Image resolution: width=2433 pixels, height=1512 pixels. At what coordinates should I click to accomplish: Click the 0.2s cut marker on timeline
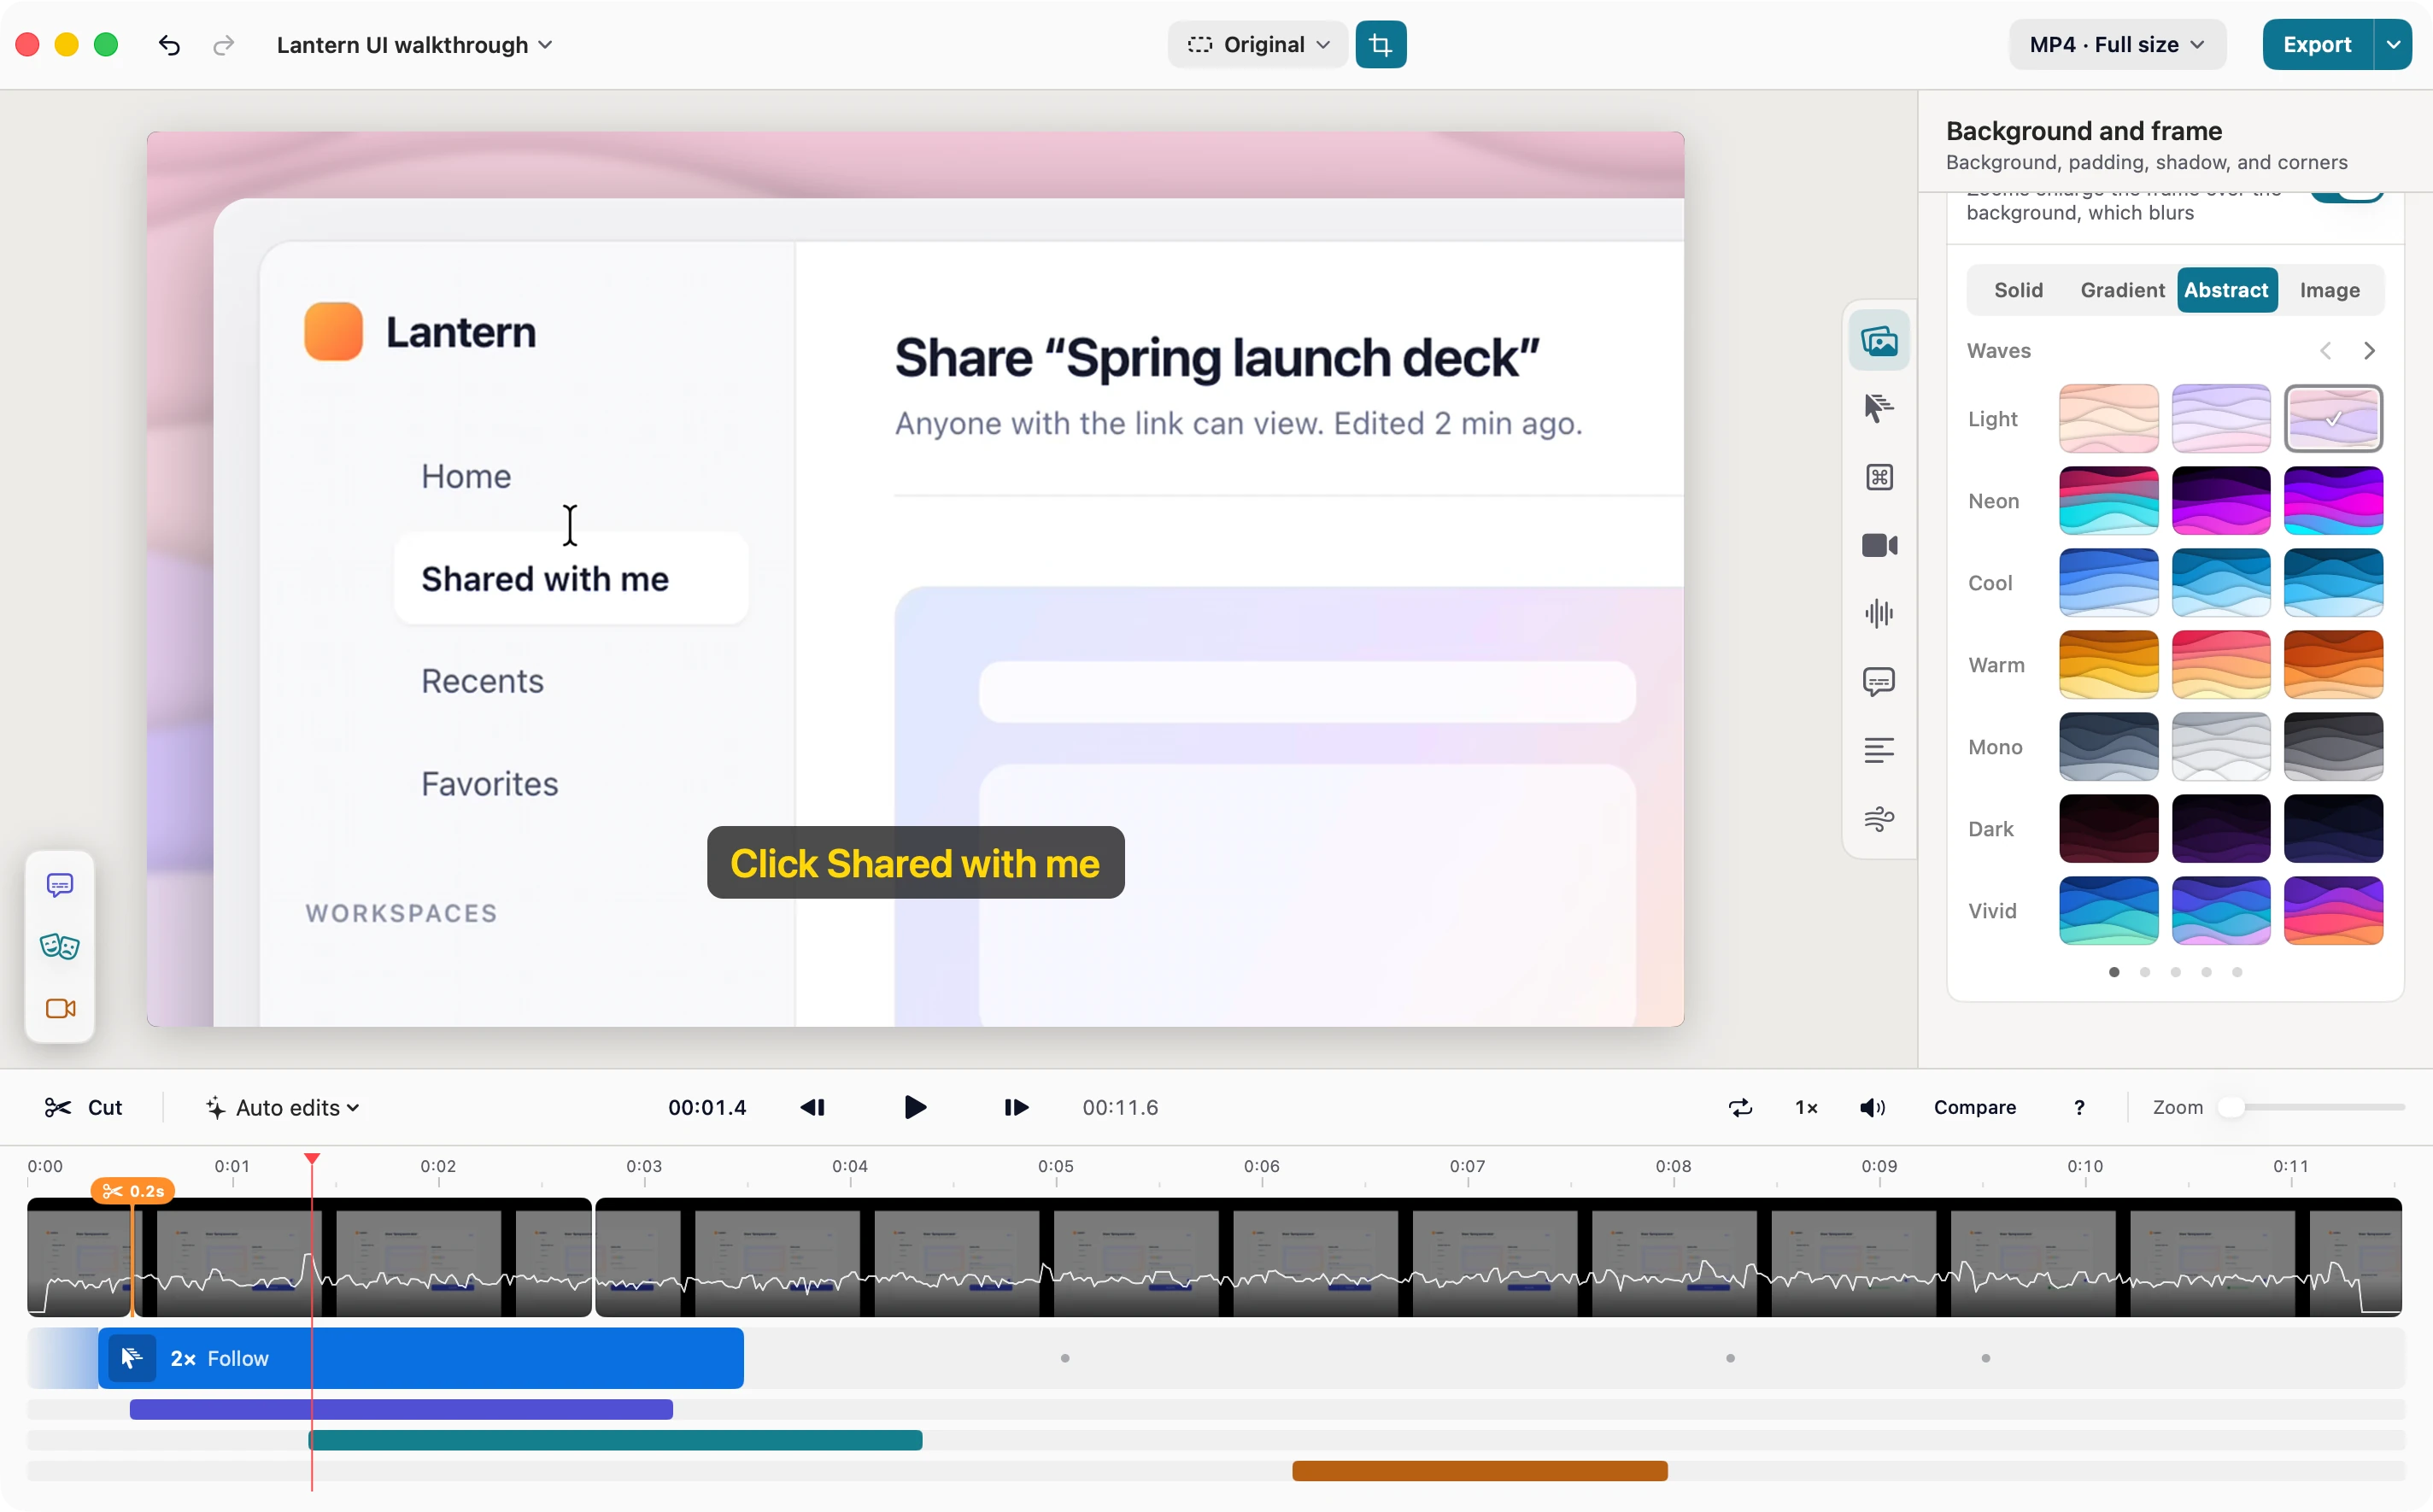point(133,1191)
